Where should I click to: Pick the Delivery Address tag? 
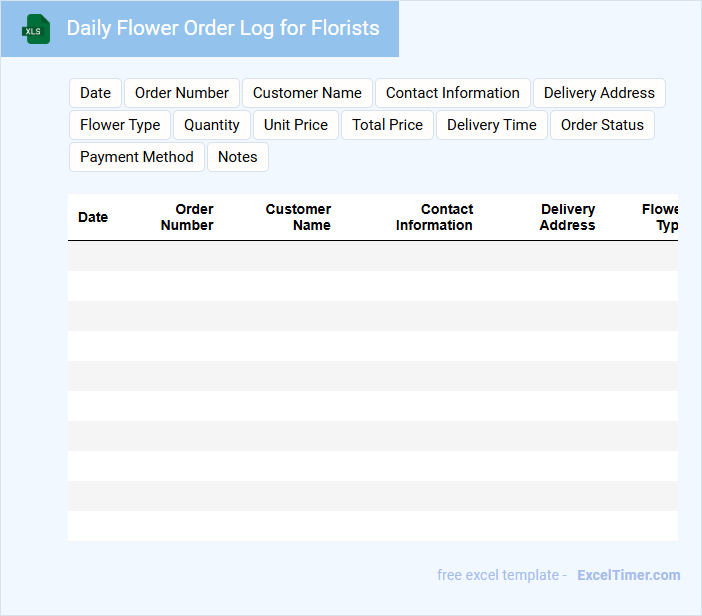599,93
